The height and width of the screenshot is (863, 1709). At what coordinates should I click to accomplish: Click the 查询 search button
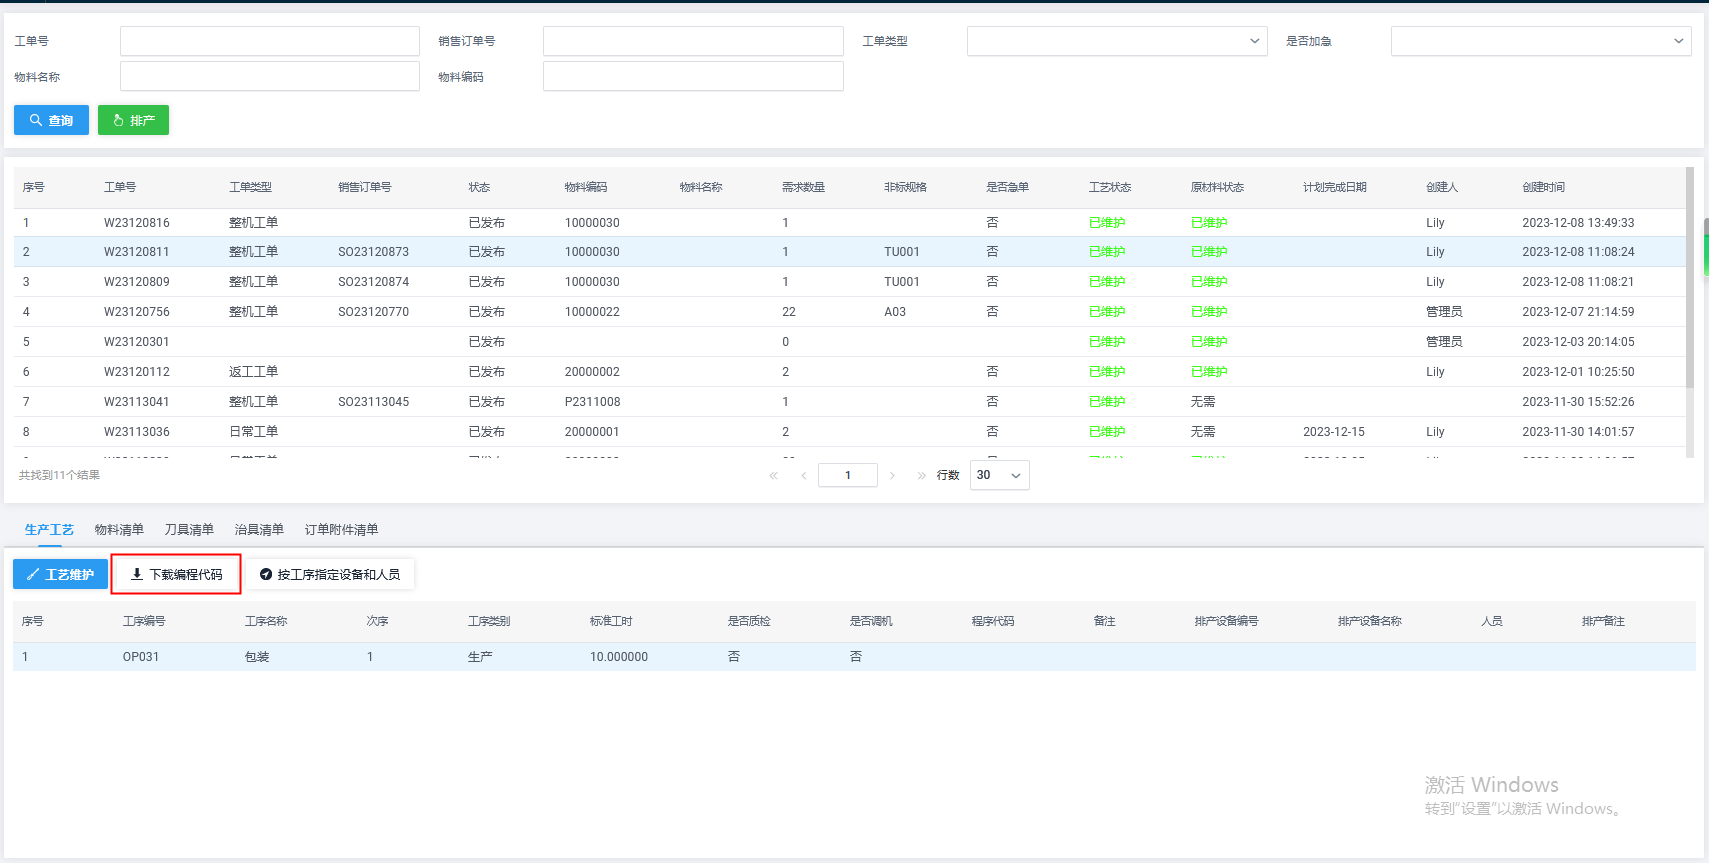click(x=51, y=120)
